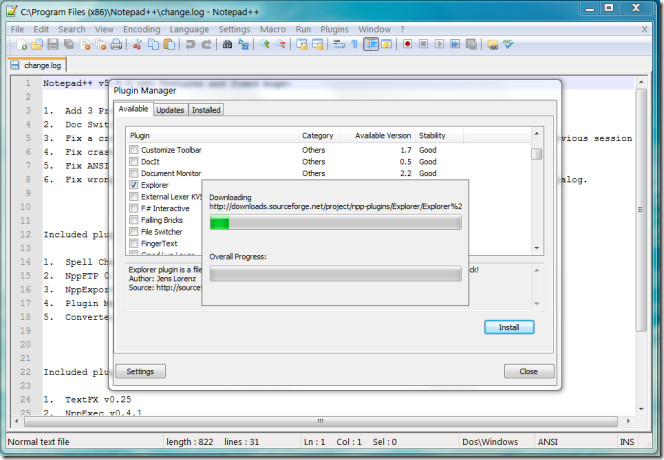Print the document with the printer icon

pos(116,44)
